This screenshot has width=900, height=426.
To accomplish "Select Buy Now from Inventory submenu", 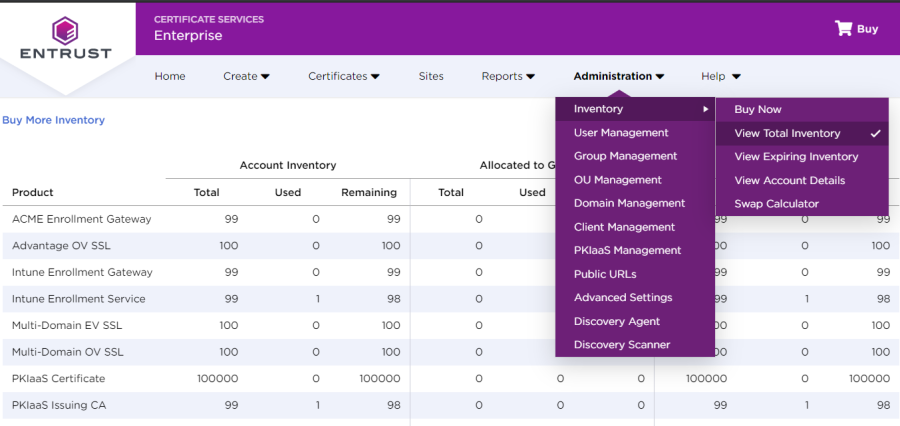I will pos(758,109).
